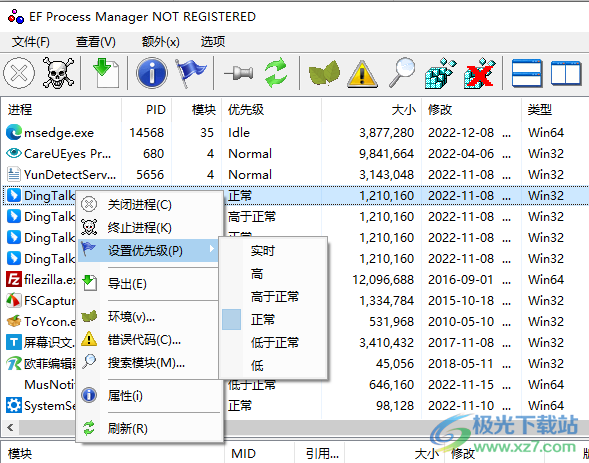Select the CareUEyes Pr... process row
589x463 pixels.
(x=295, y=154)
